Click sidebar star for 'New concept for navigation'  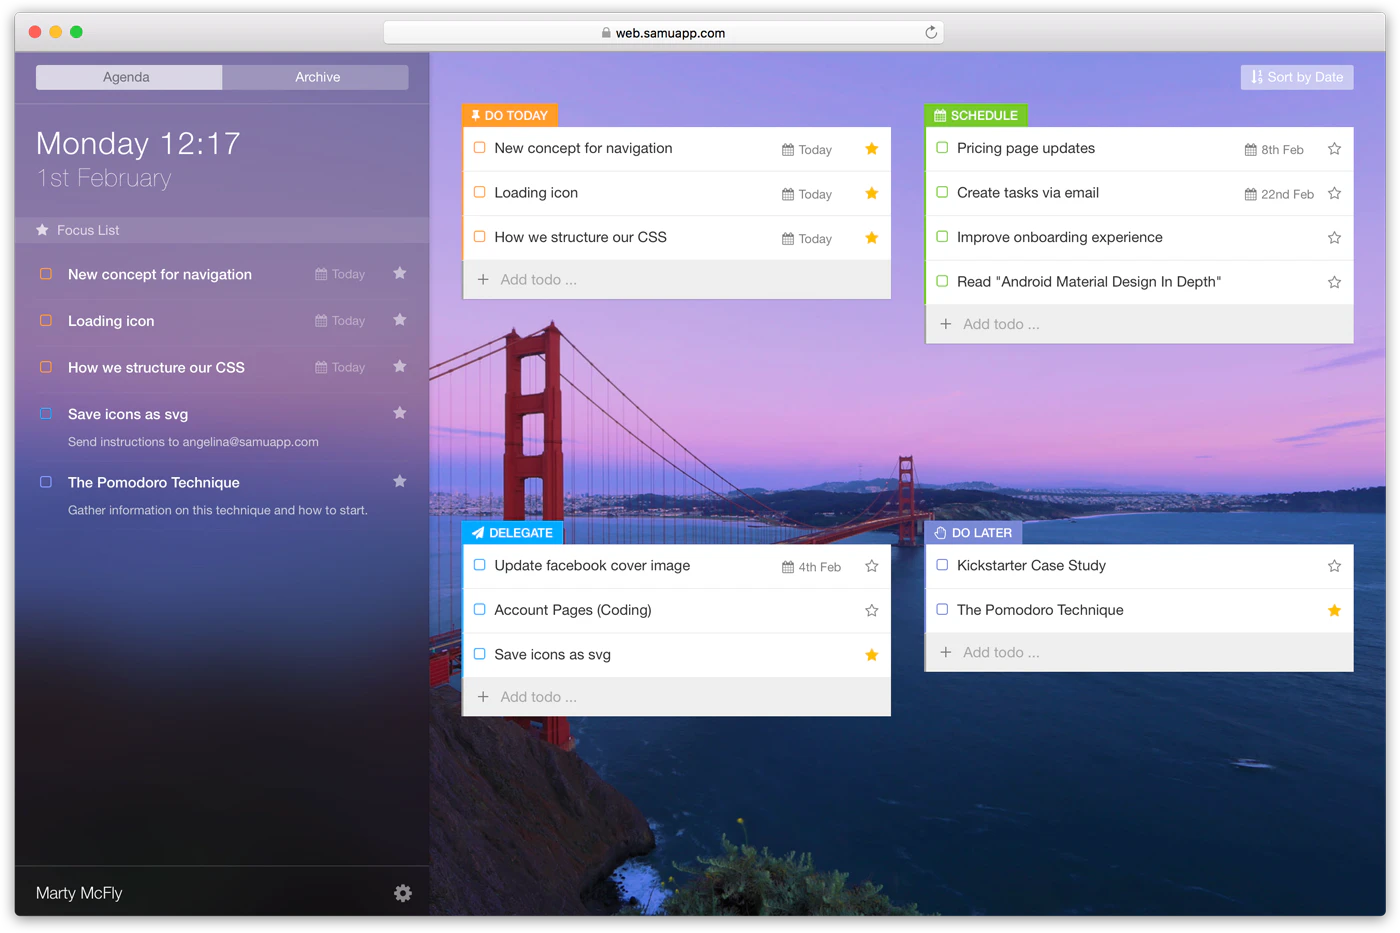coord(400,273)
